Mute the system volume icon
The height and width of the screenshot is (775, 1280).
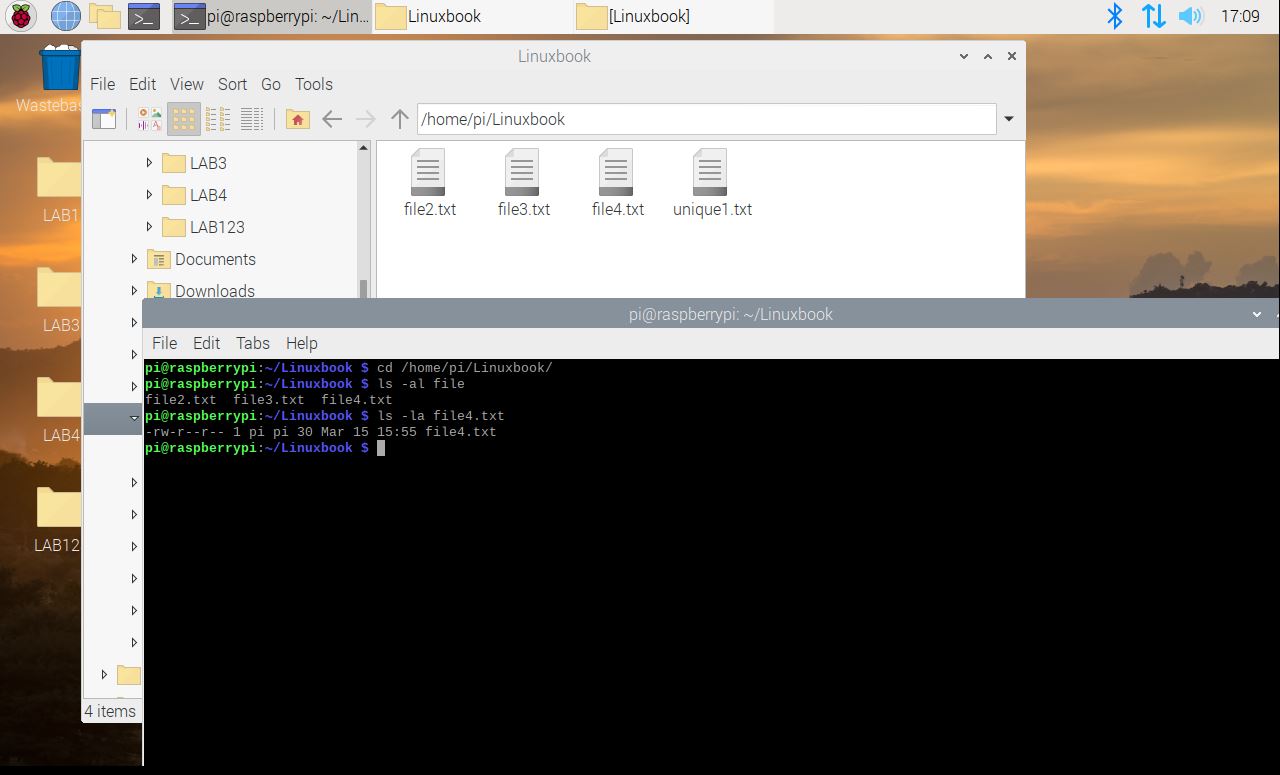[x=1191, y=16]
